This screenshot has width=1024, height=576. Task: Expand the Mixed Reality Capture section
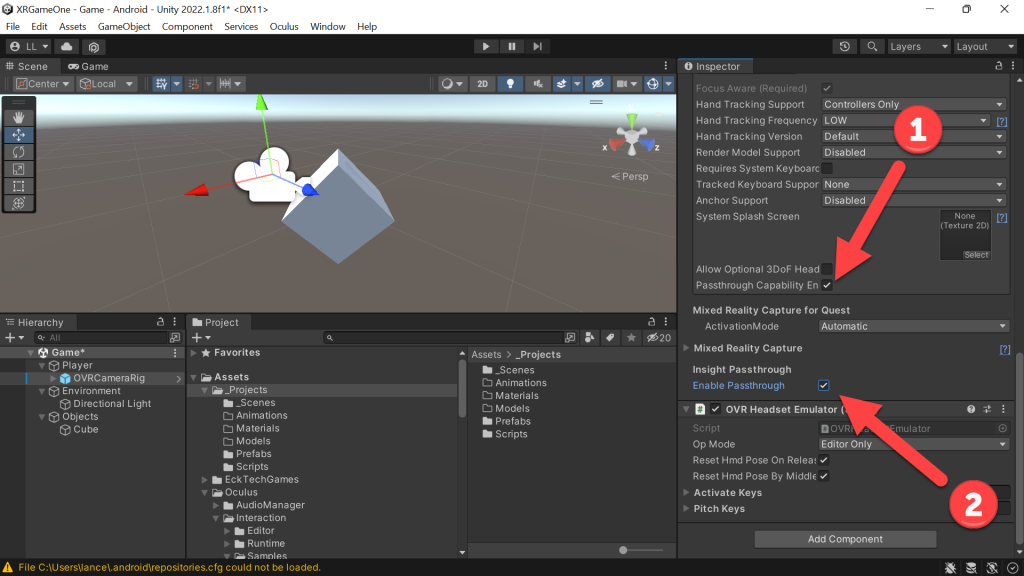[686, 348]
